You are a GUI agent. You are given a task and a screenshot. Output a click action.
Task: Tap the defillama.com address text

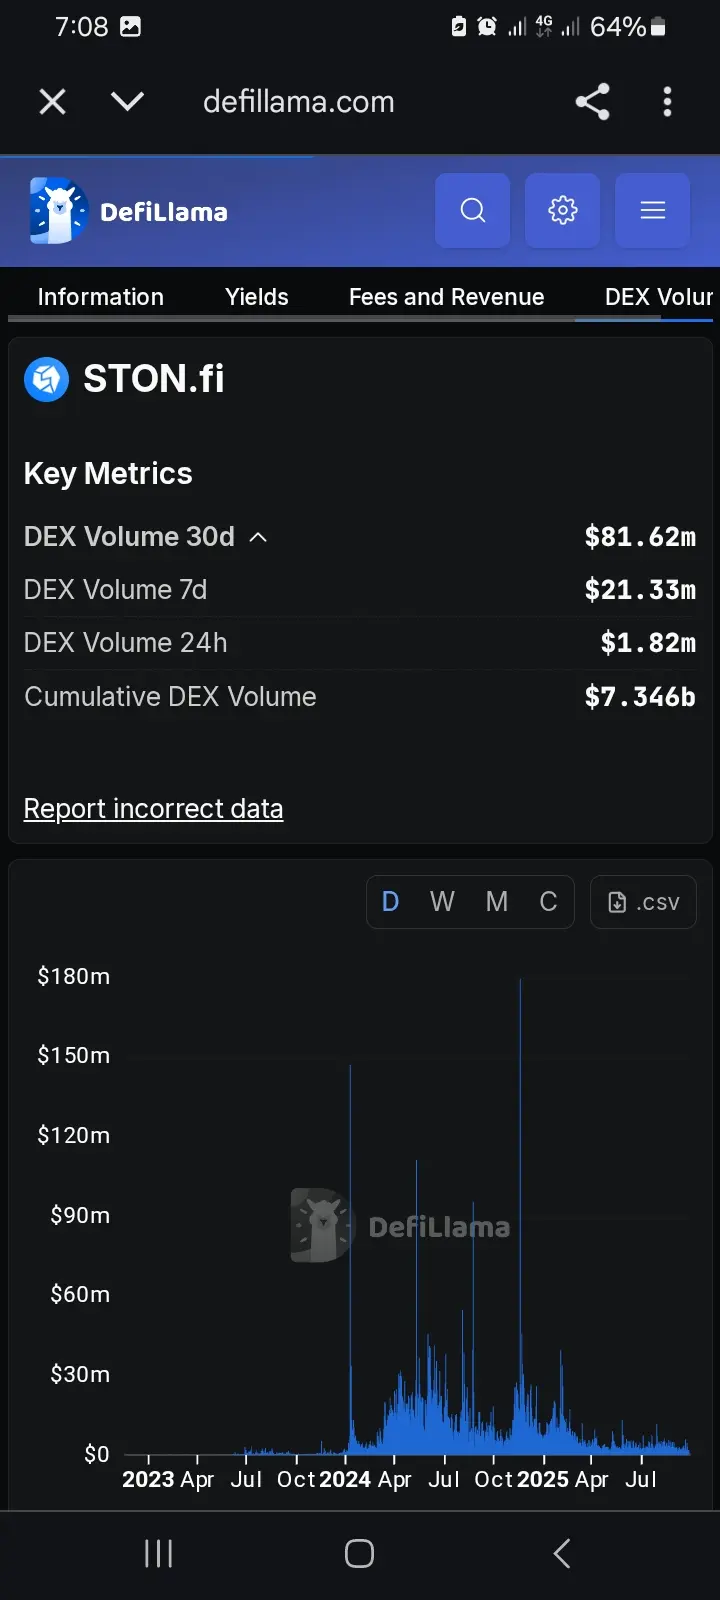(298, 101)
